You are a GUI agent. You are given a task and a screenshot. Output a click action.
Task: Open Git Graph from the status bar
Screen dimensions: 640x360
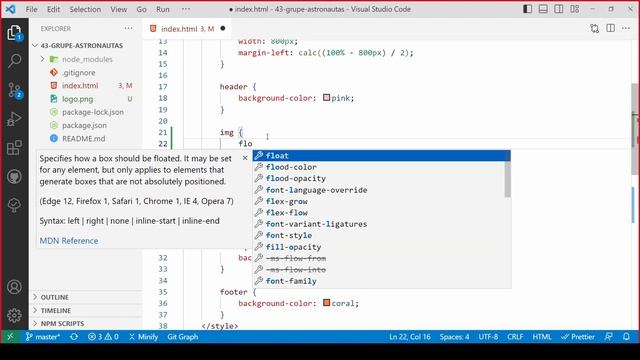(x=182, y=337)
